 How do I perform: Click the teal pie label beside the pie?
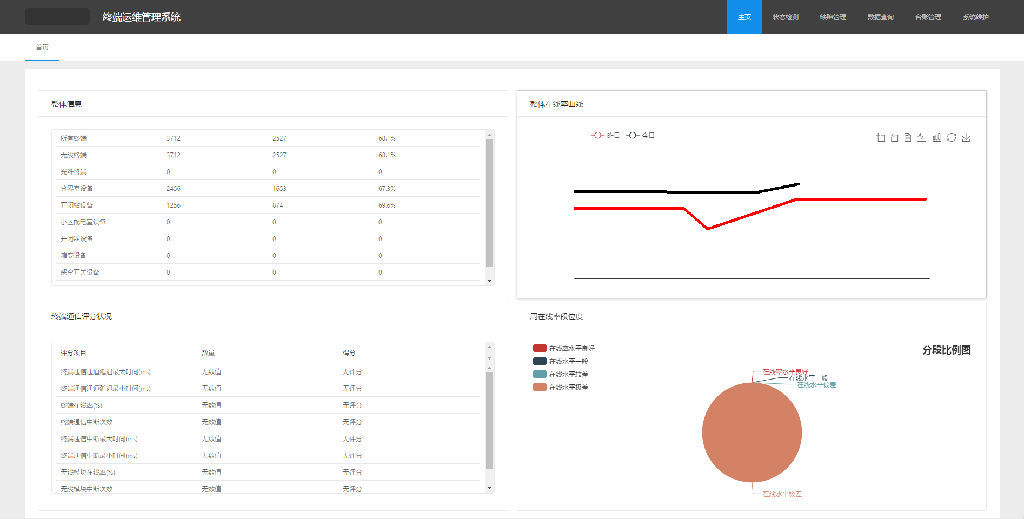click(x=816, y=385)
